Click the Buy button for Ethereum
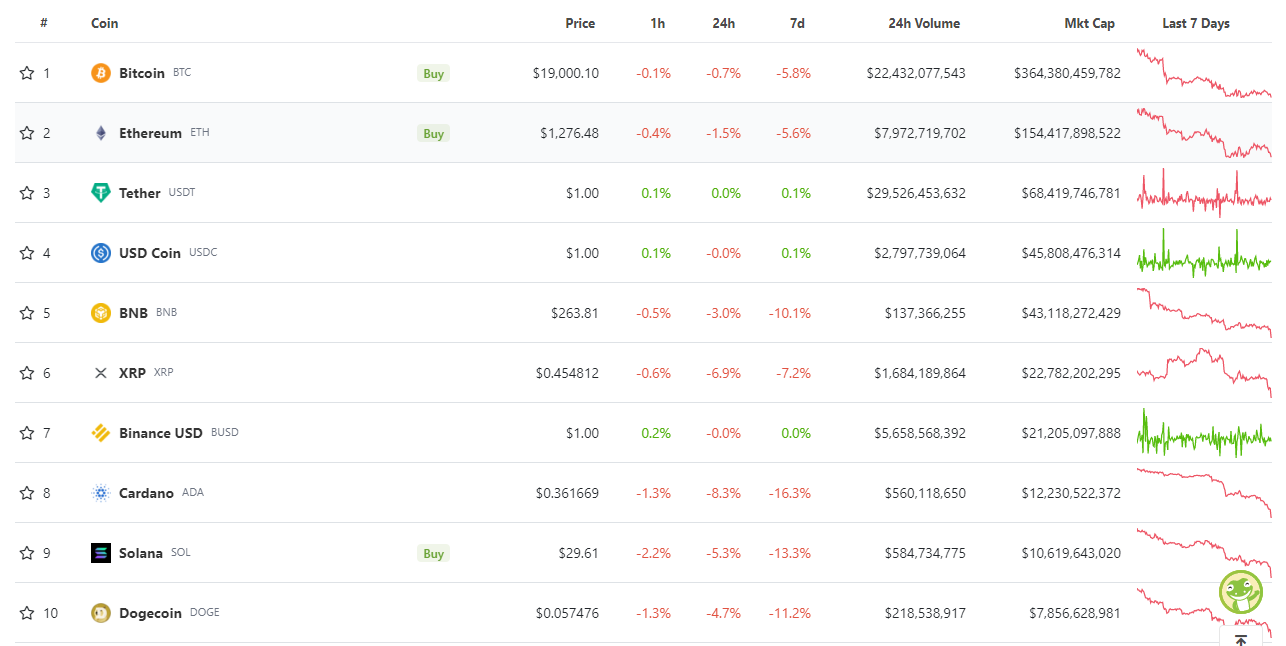This screenshot has height=646, width=1286. point(433,133)
